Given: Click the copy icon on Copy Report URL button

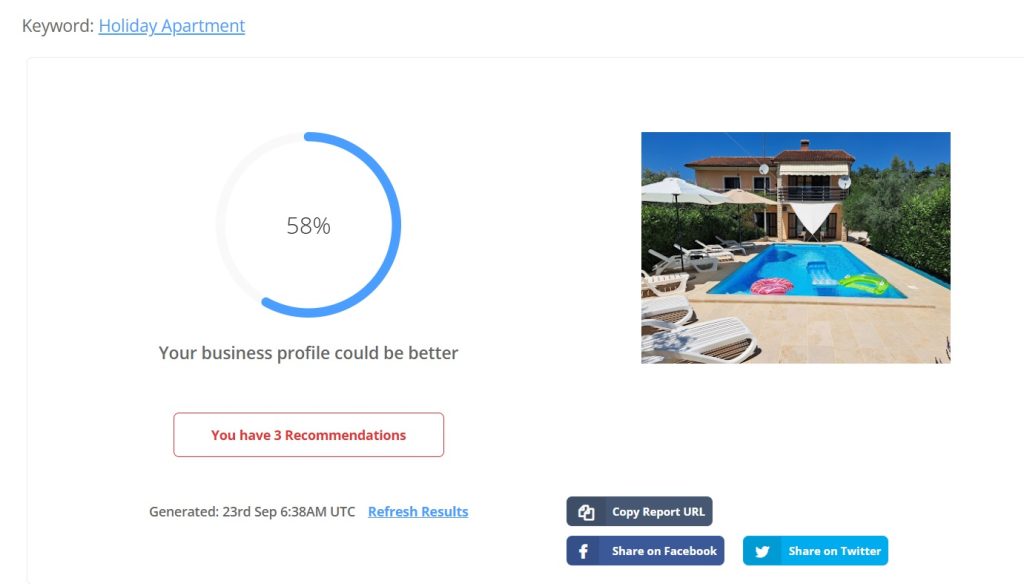Looking at the screenshot, I should click(x=585, y=511).
